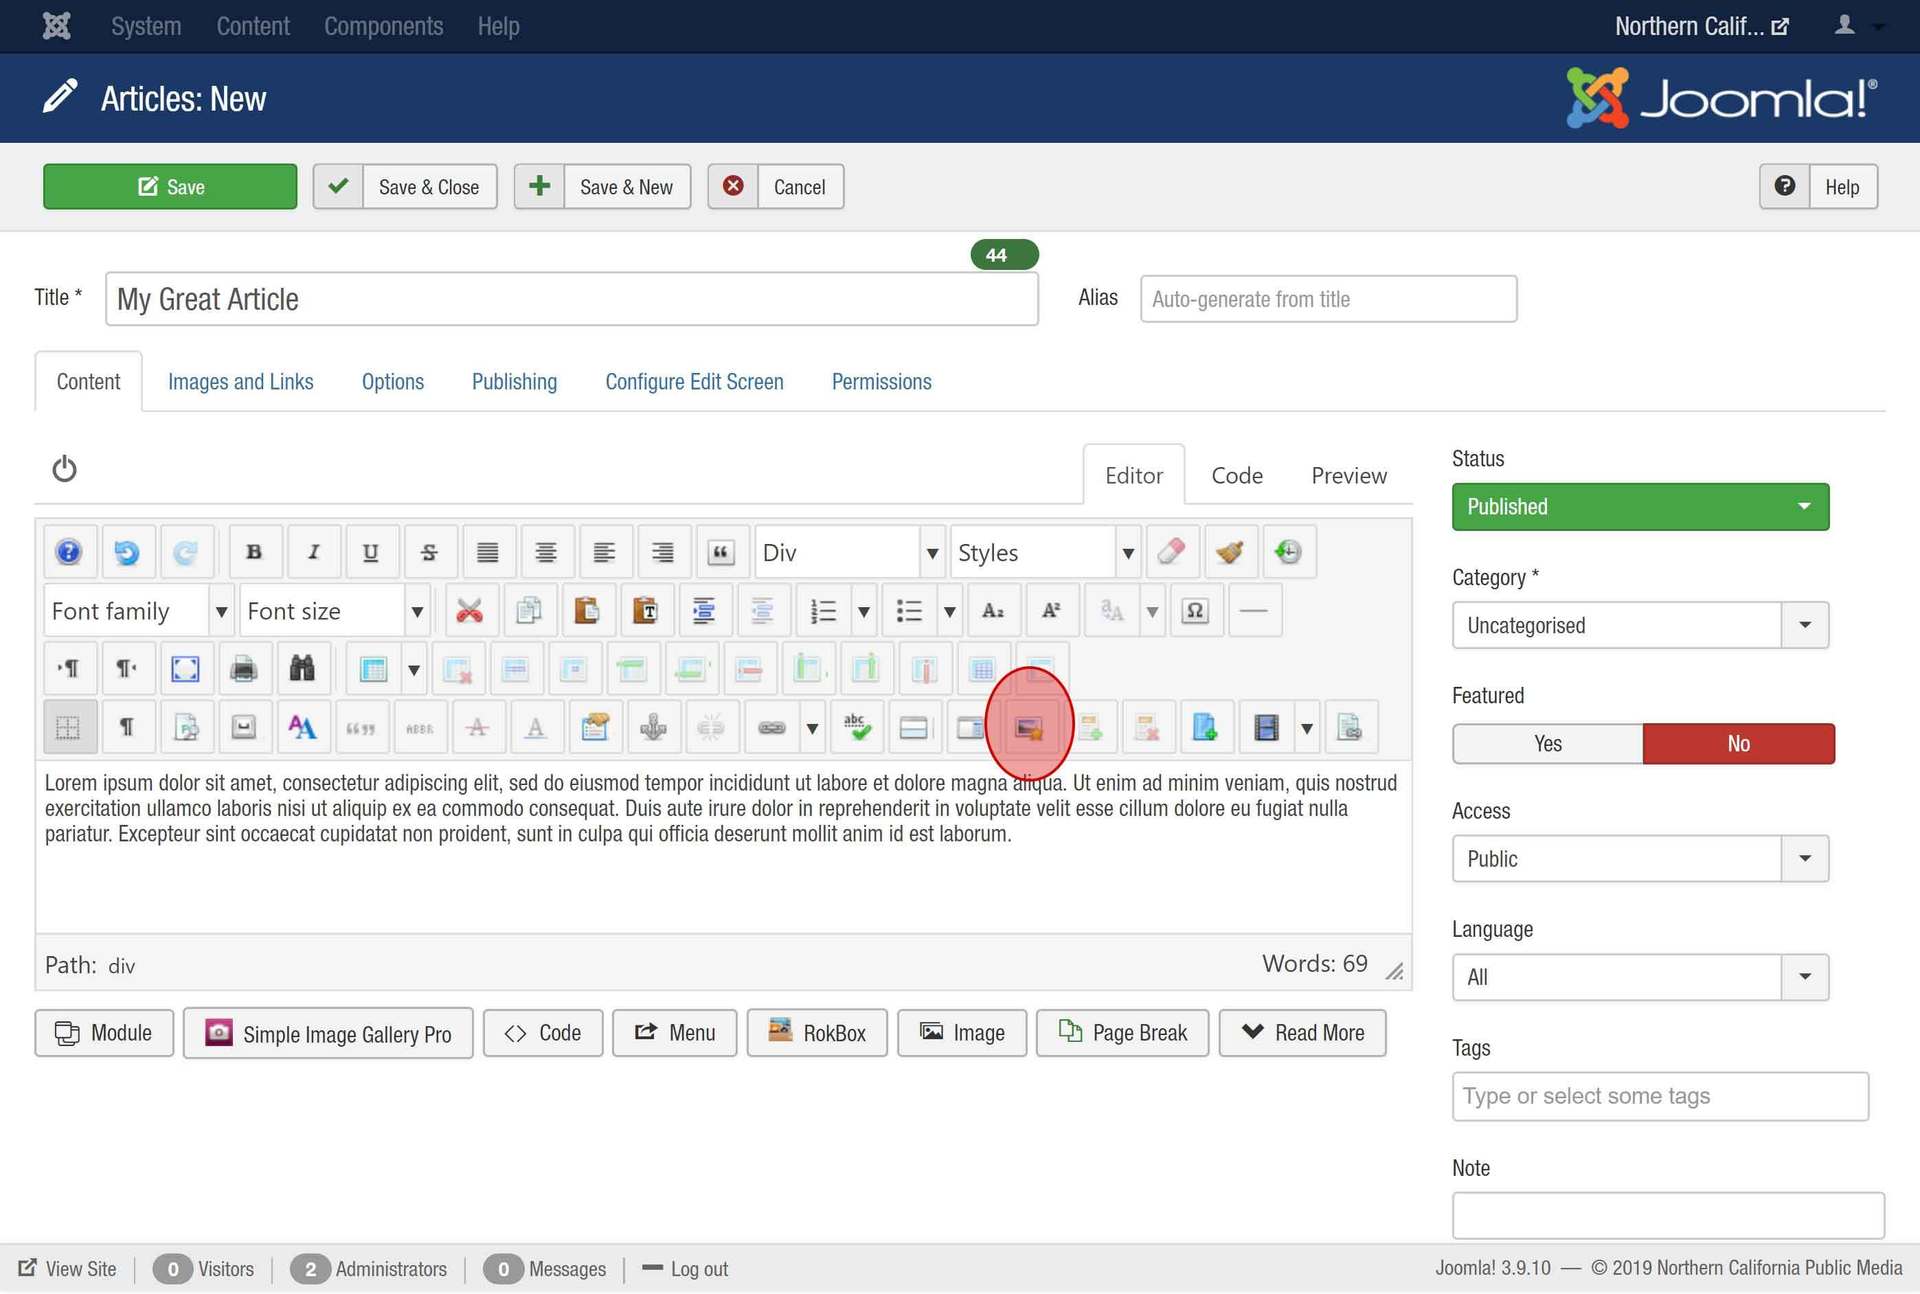Click the insert image icon highlighted in toolbar

pos(1029,728)
